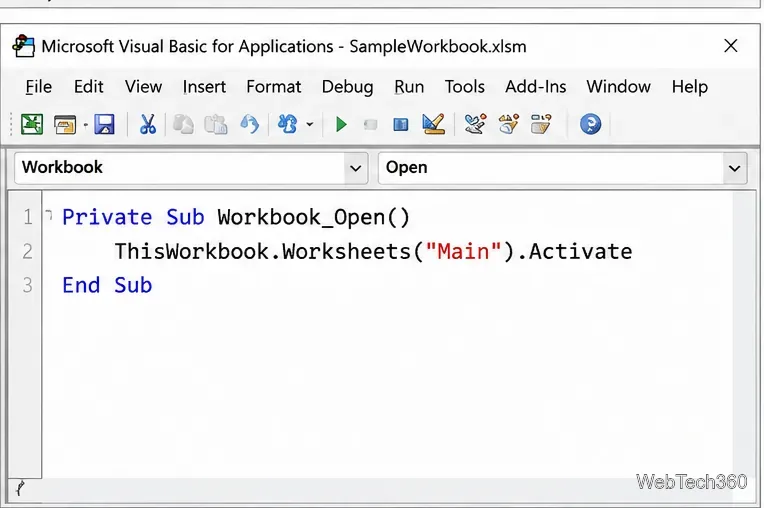Collapse the Workbook_Open sub fold marker

(48, 214)
